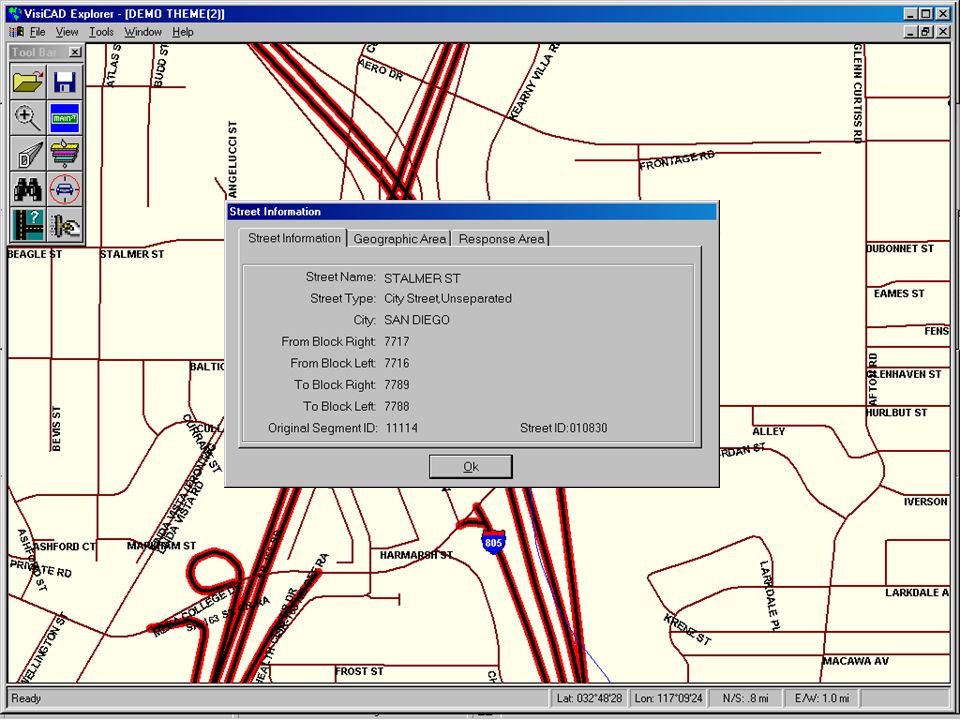The width and height of the screenshot is (960, 720).
Task: Click the E/W: 1.0 mi status field
Action: point(822,698)
